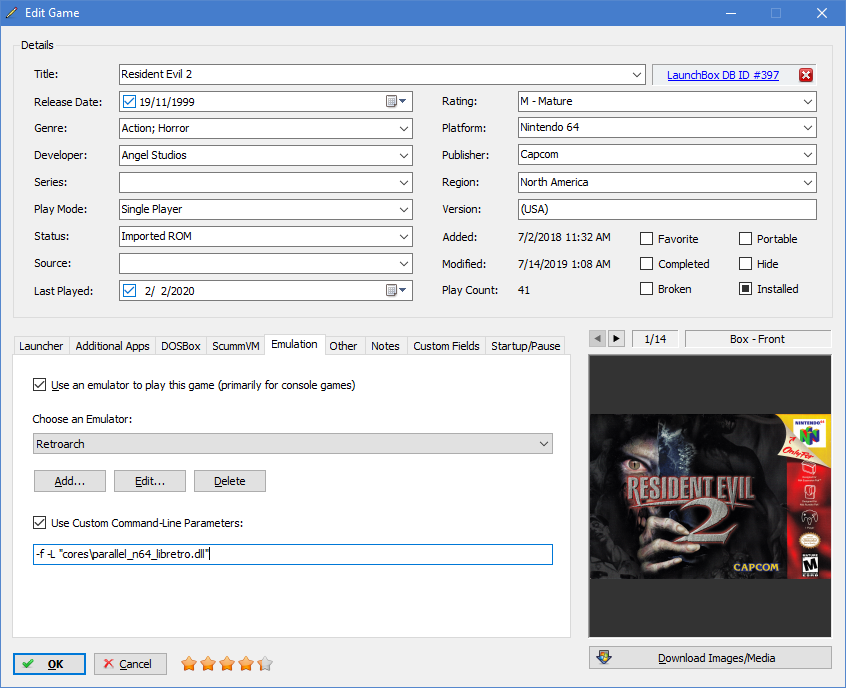Click the Cancel button

[x=130, y=664]
